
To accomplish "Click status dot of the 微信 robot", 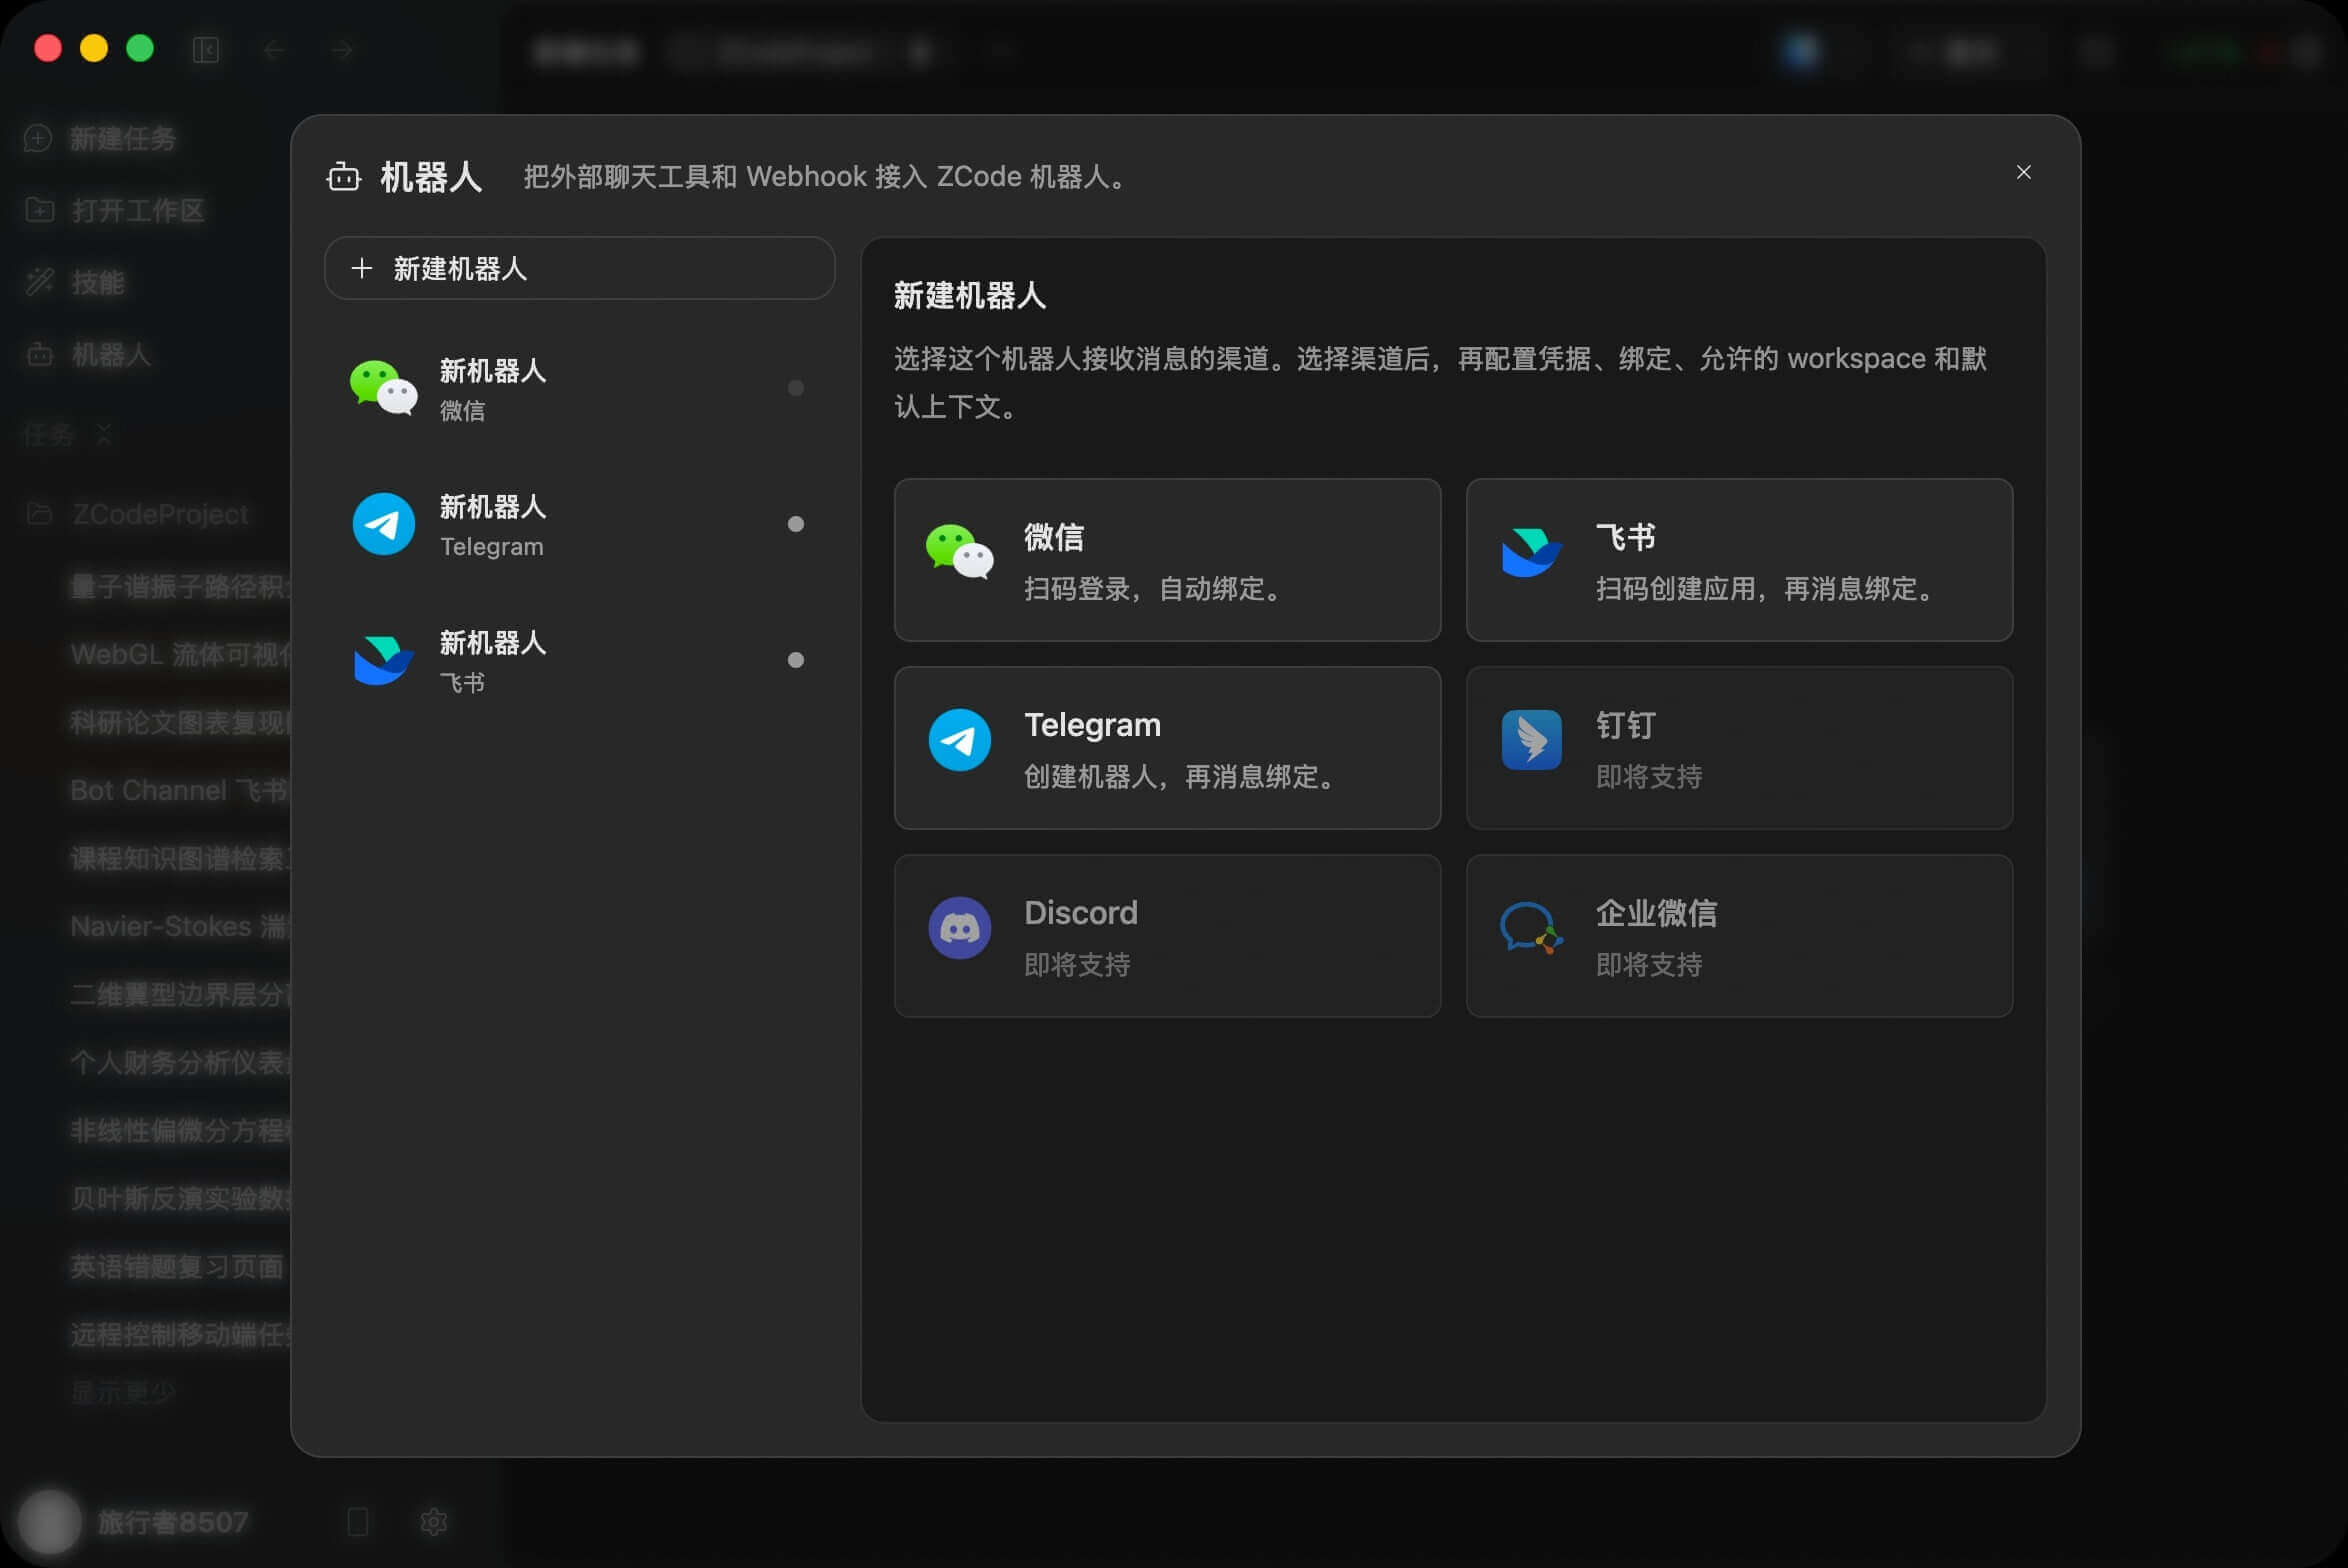I will coord(796,388).
